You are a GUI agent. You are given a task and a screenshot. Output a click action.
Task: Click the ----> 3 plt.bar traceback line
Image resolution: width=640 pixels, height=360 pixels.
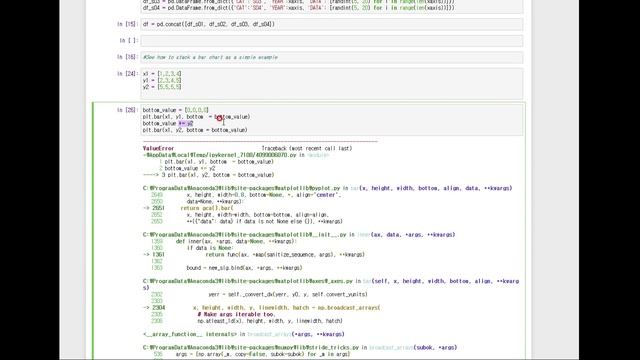coord(209,175)
